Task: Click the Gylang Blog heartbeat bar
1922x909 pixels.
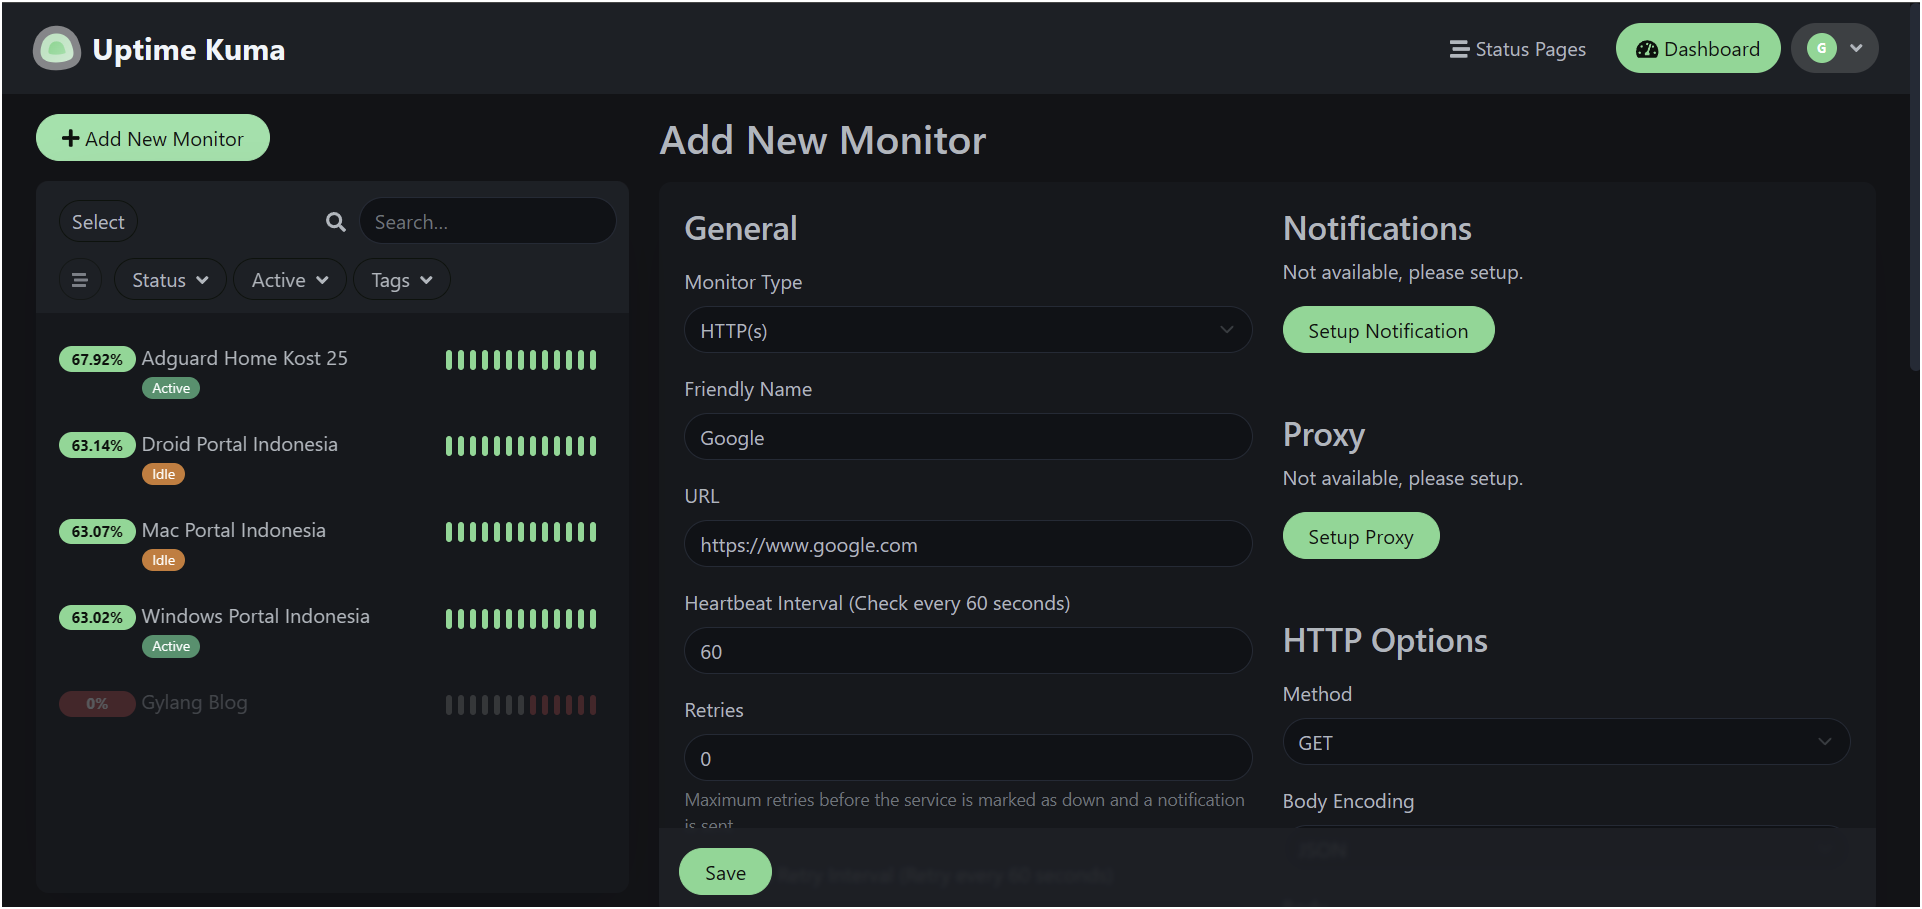Action: [x=521, y=705]
